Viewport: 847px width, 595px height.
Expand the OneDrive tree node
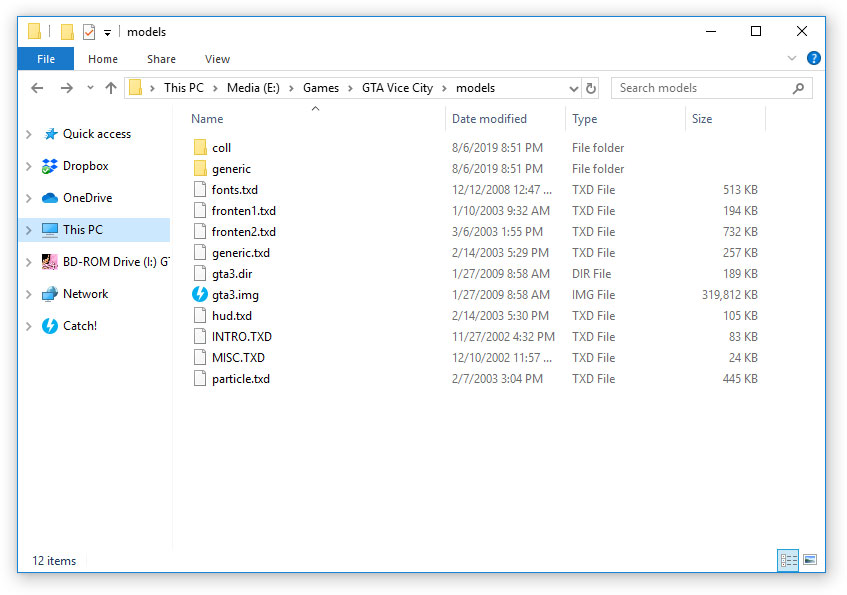tap(29, 198)
